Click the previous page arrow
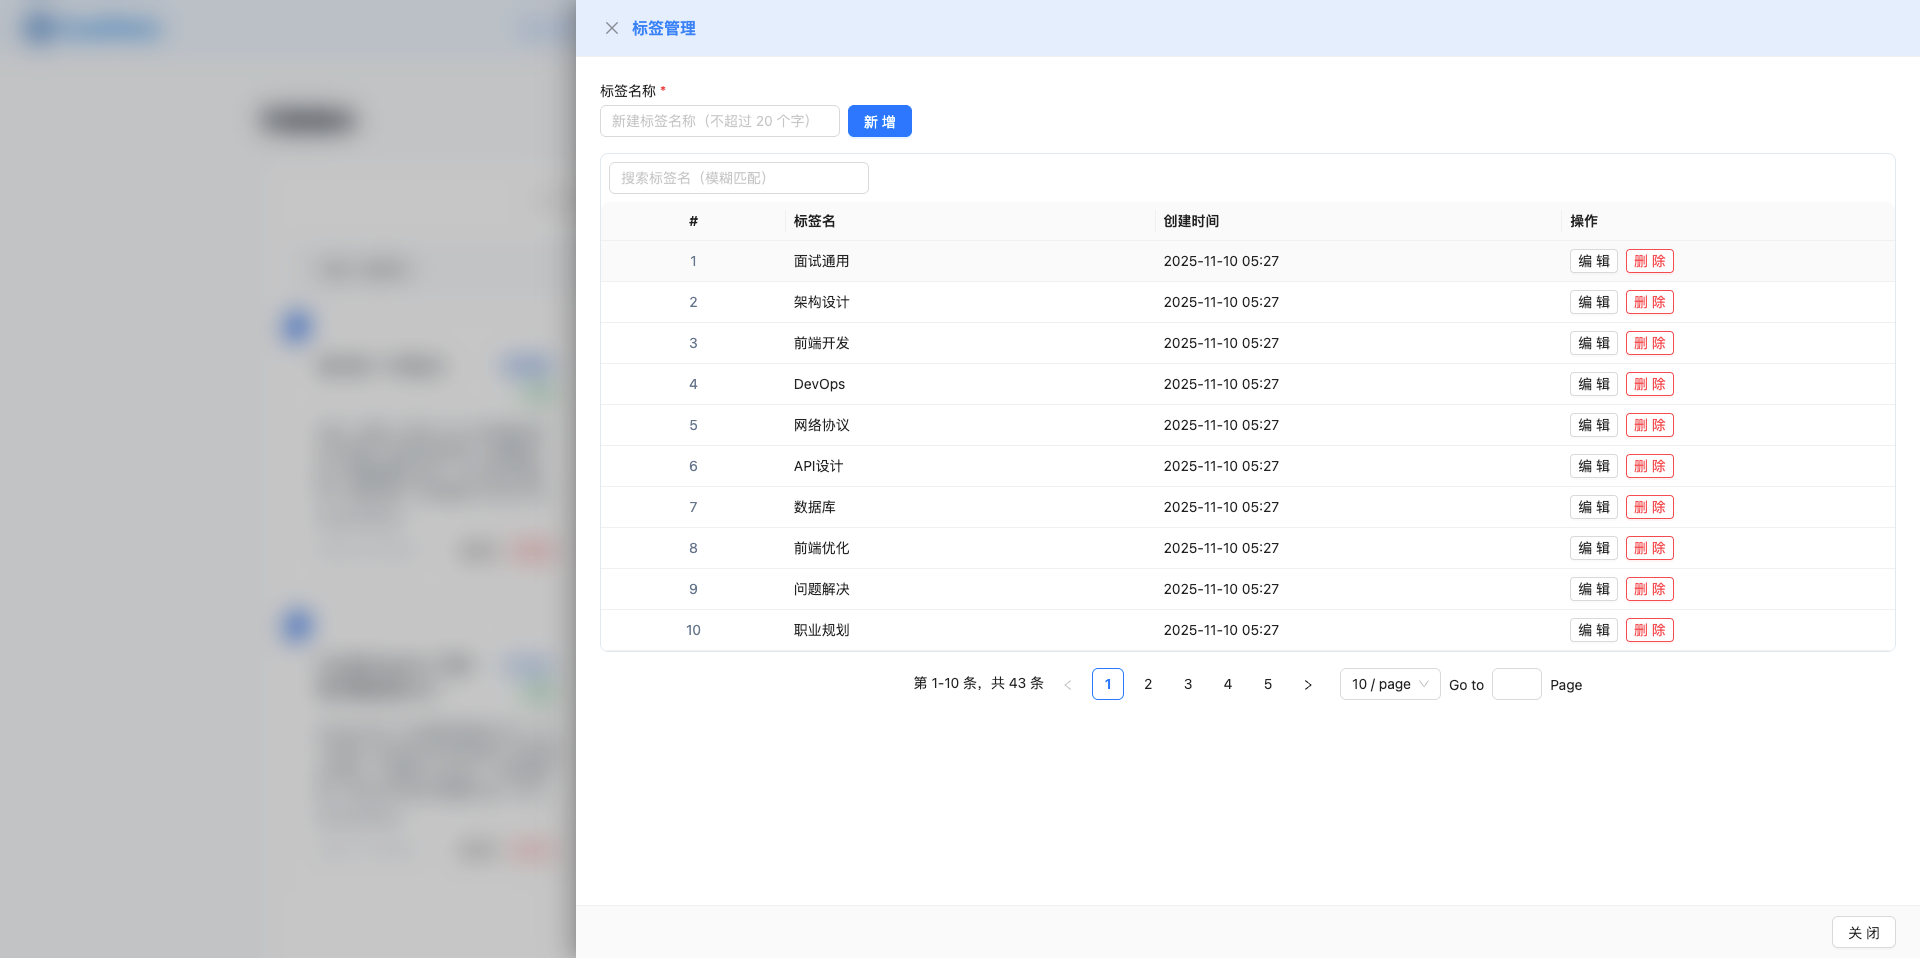 [x=1068, y=684]
